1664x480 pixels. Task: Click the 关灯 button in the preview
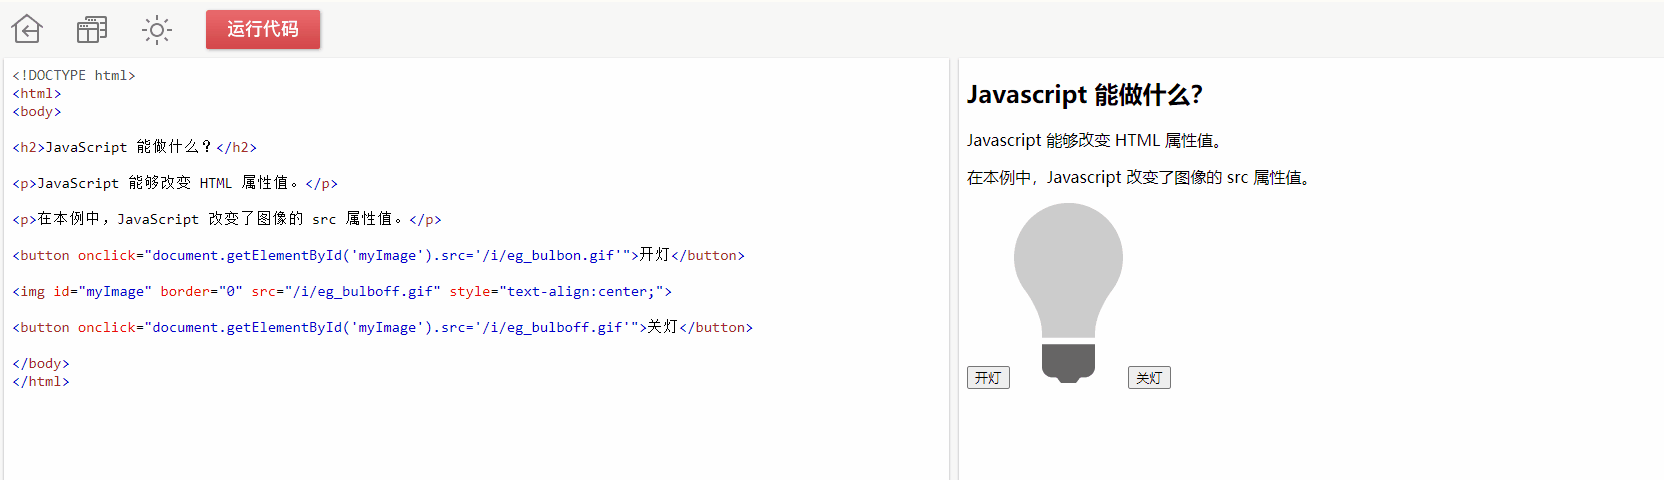point(1149,378)
